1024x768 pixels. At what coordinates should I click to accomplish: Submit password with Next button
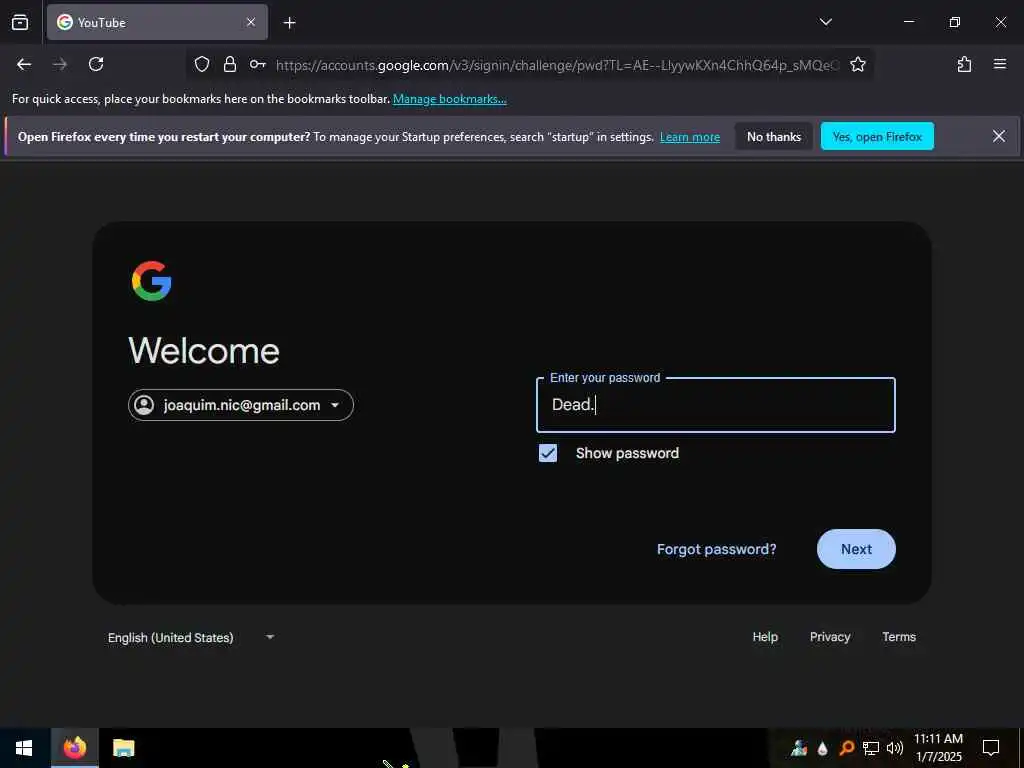(856, 549)
